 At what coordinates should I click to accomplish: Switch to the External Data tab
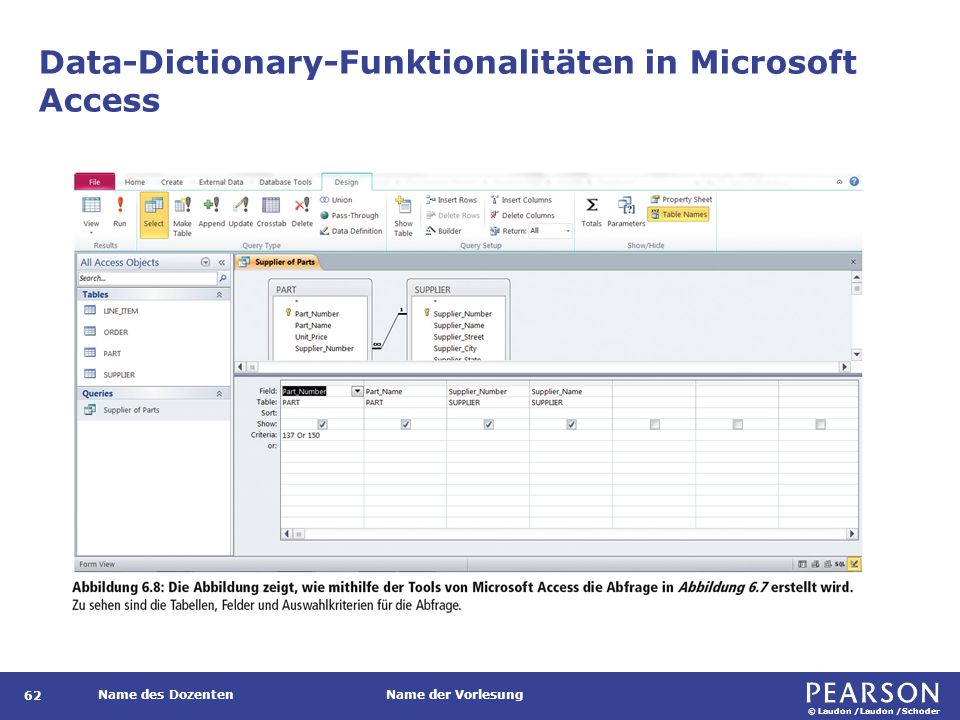pos(221,182)
